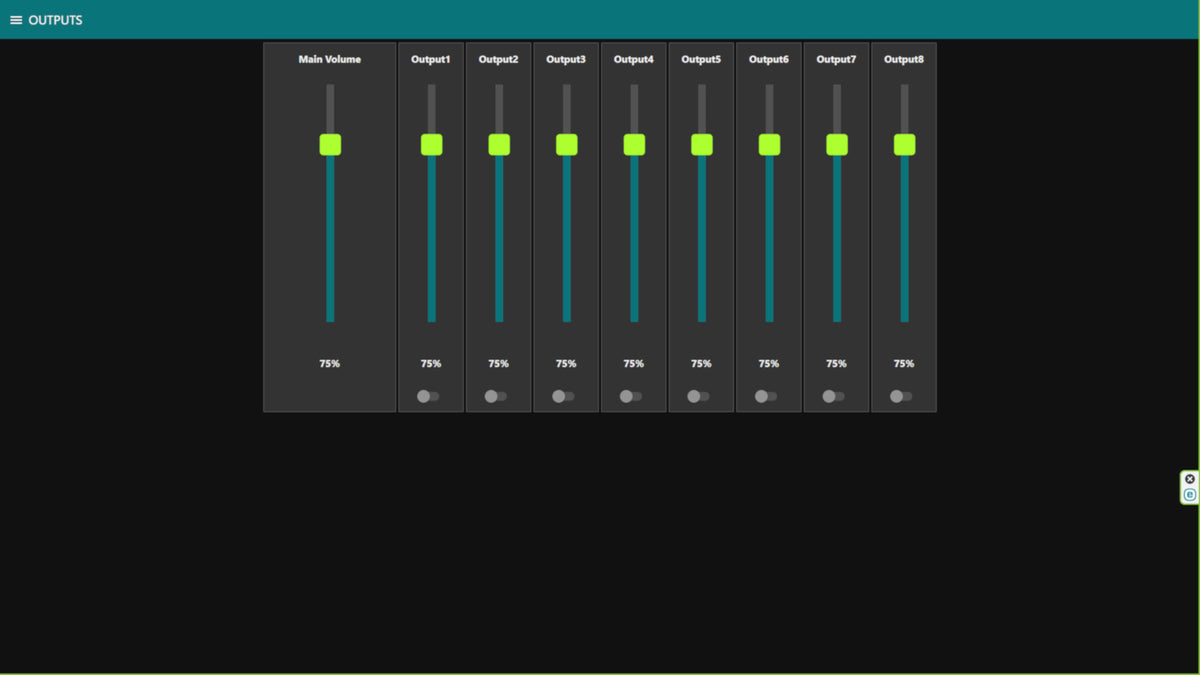This screenshot has height=675, width=1200.
Task: Turn on the Output4 toggle switch
Action: pyautogui.click(x=632, y=396)
